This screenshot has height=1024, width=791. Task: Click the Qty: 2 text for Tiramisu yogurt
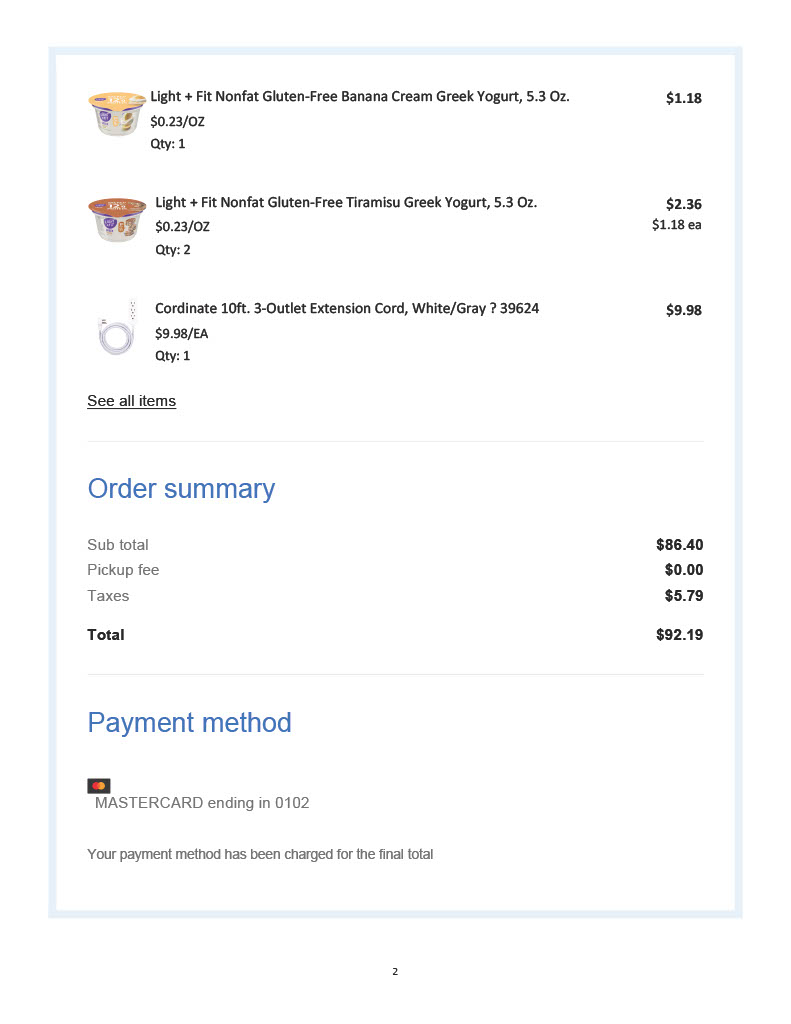coord(172,250)
